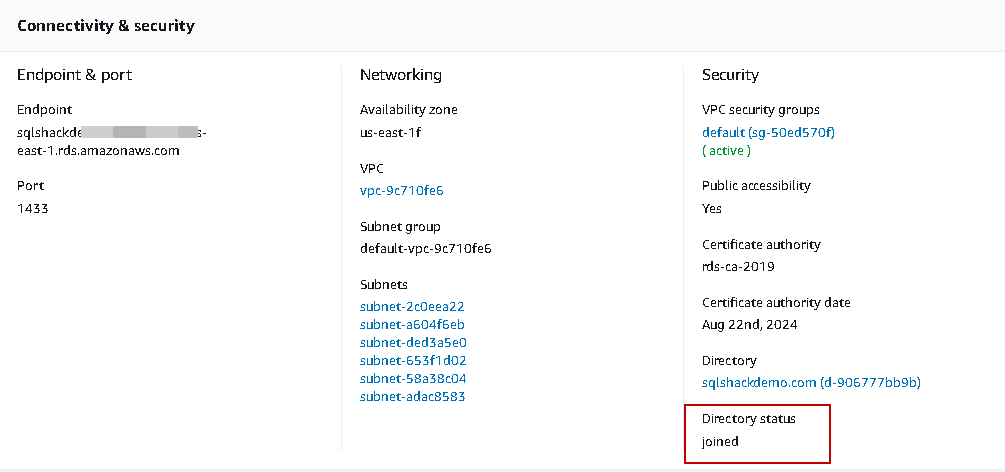Click the Networking column heading
1005x472 pixels.
coord(401,75)
